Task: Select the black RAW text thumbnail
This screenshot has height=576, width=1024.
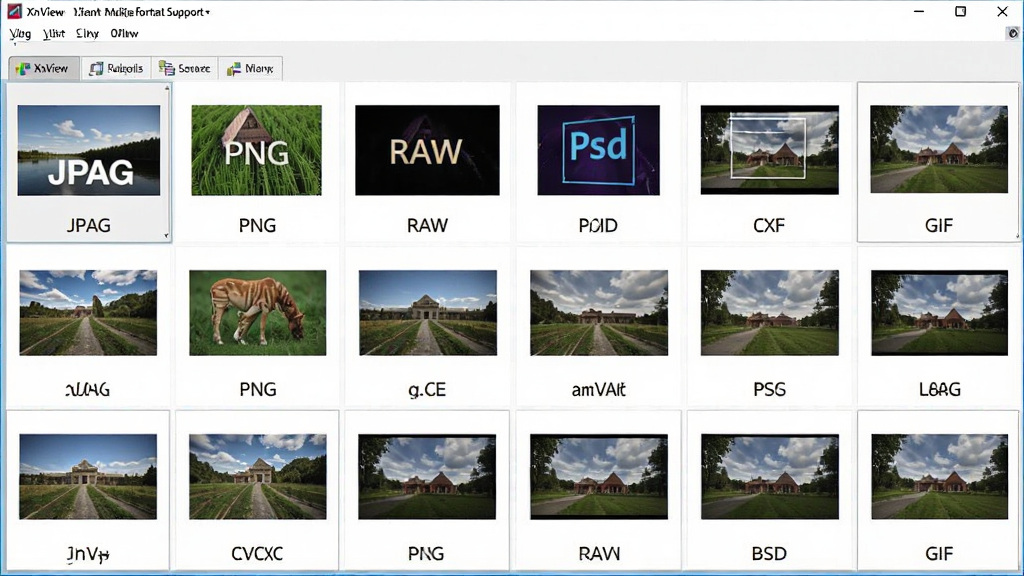Action: click(427, 150)
